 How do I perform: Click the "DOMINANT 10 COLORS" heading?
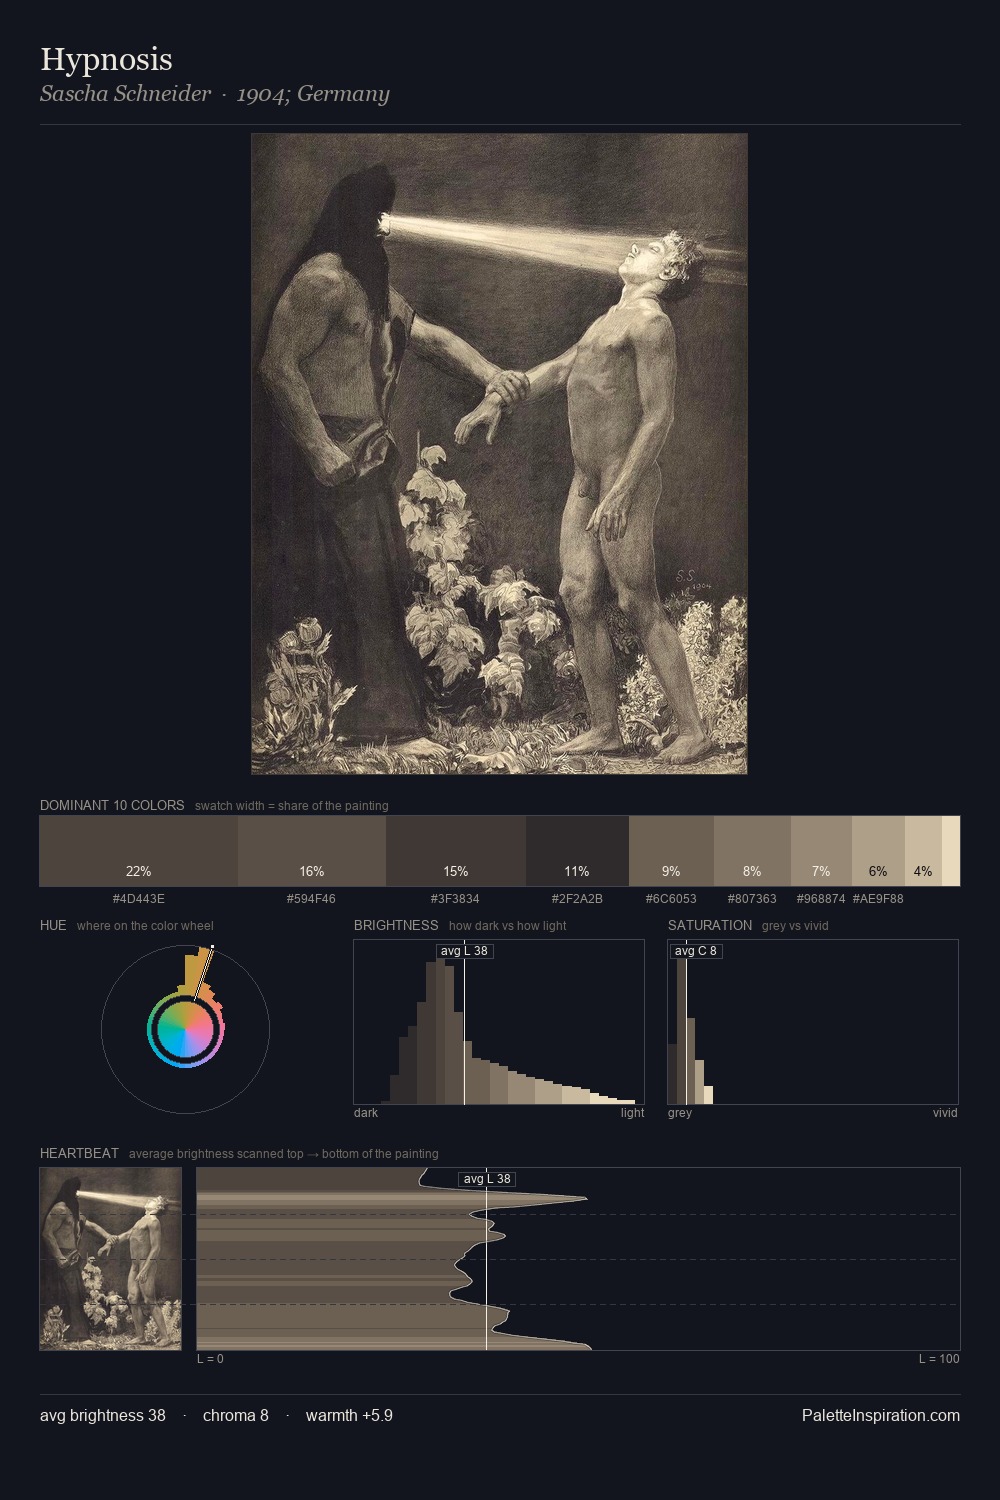[x=112, y=806]
